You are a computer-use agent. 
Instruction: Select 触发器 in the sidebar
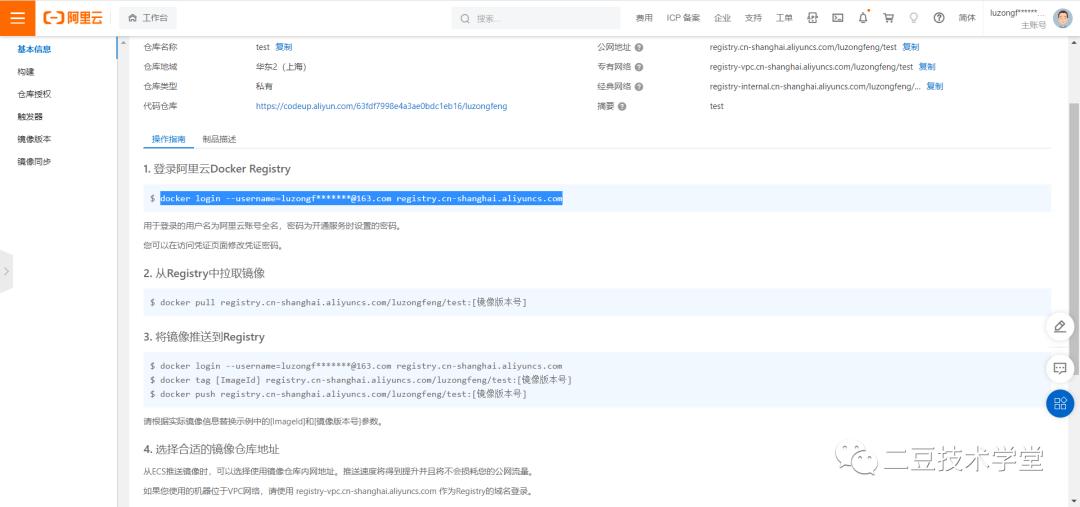point(30,116)
